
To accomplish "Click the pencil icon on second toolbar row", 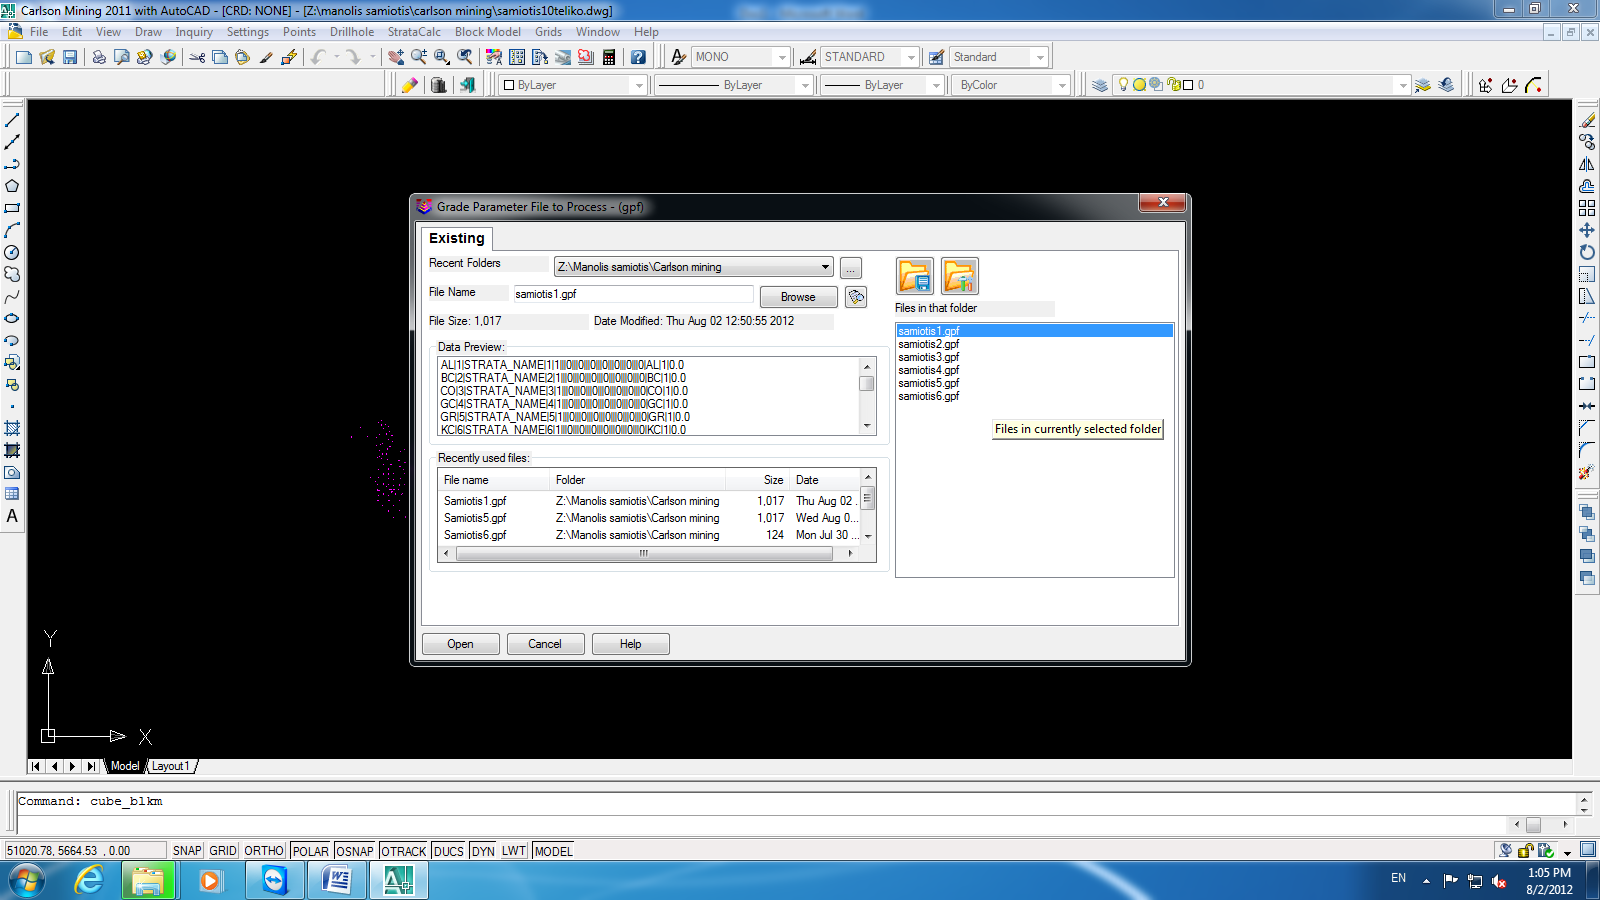I will coord(409,85).
